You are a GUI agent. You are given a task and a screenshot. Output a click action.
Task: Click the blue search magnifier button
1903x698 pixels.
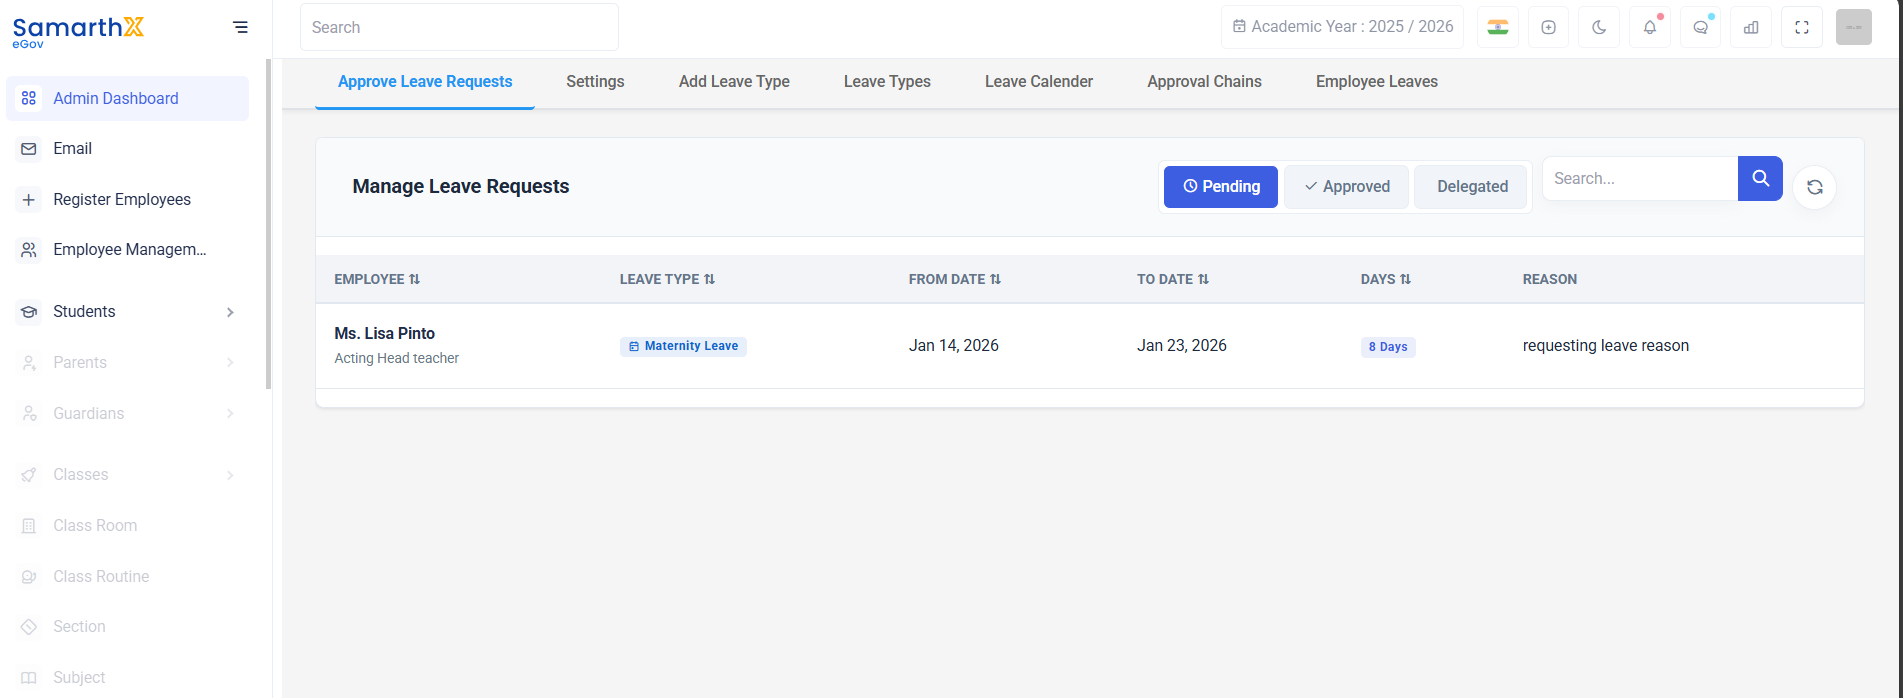[x=1760, y=178]
